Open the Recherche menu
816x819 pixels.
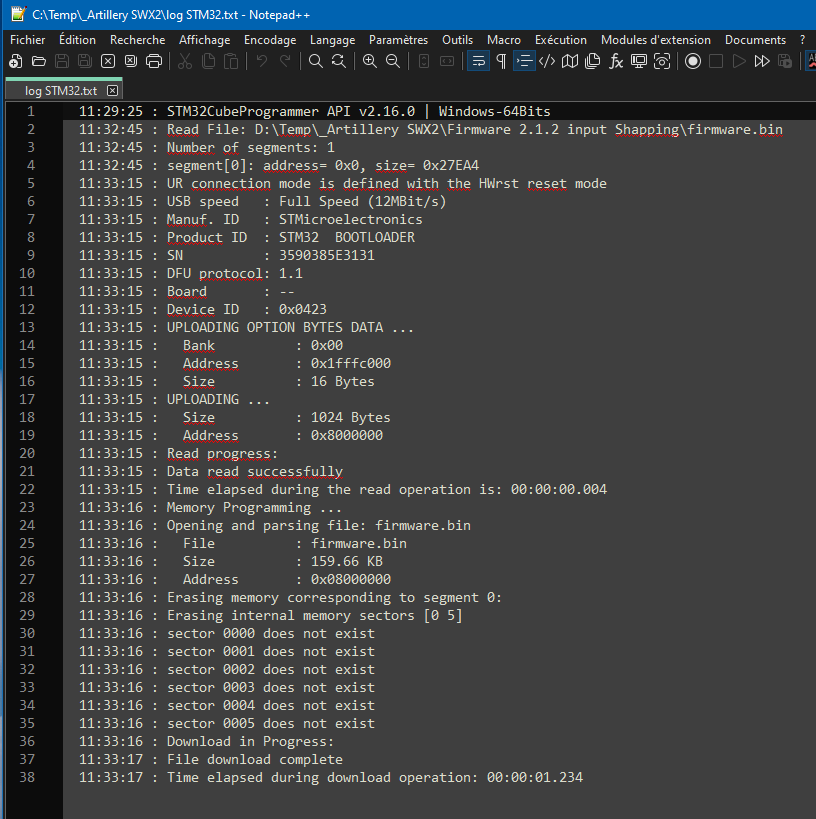[137, 40]
